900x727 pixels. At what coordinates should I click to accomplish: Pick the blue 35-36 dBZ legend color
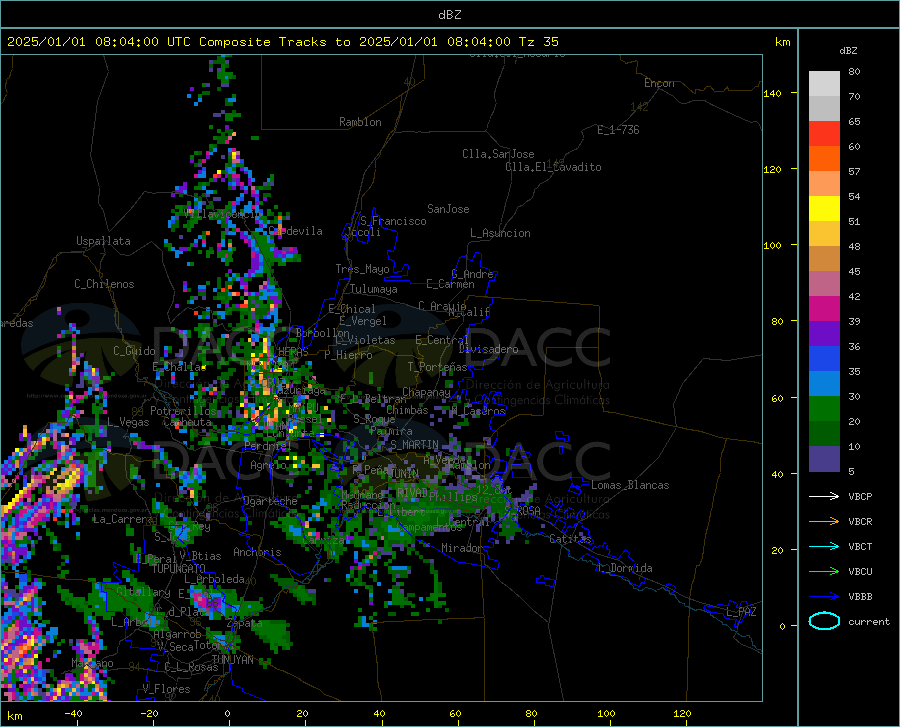coord(824,359)
